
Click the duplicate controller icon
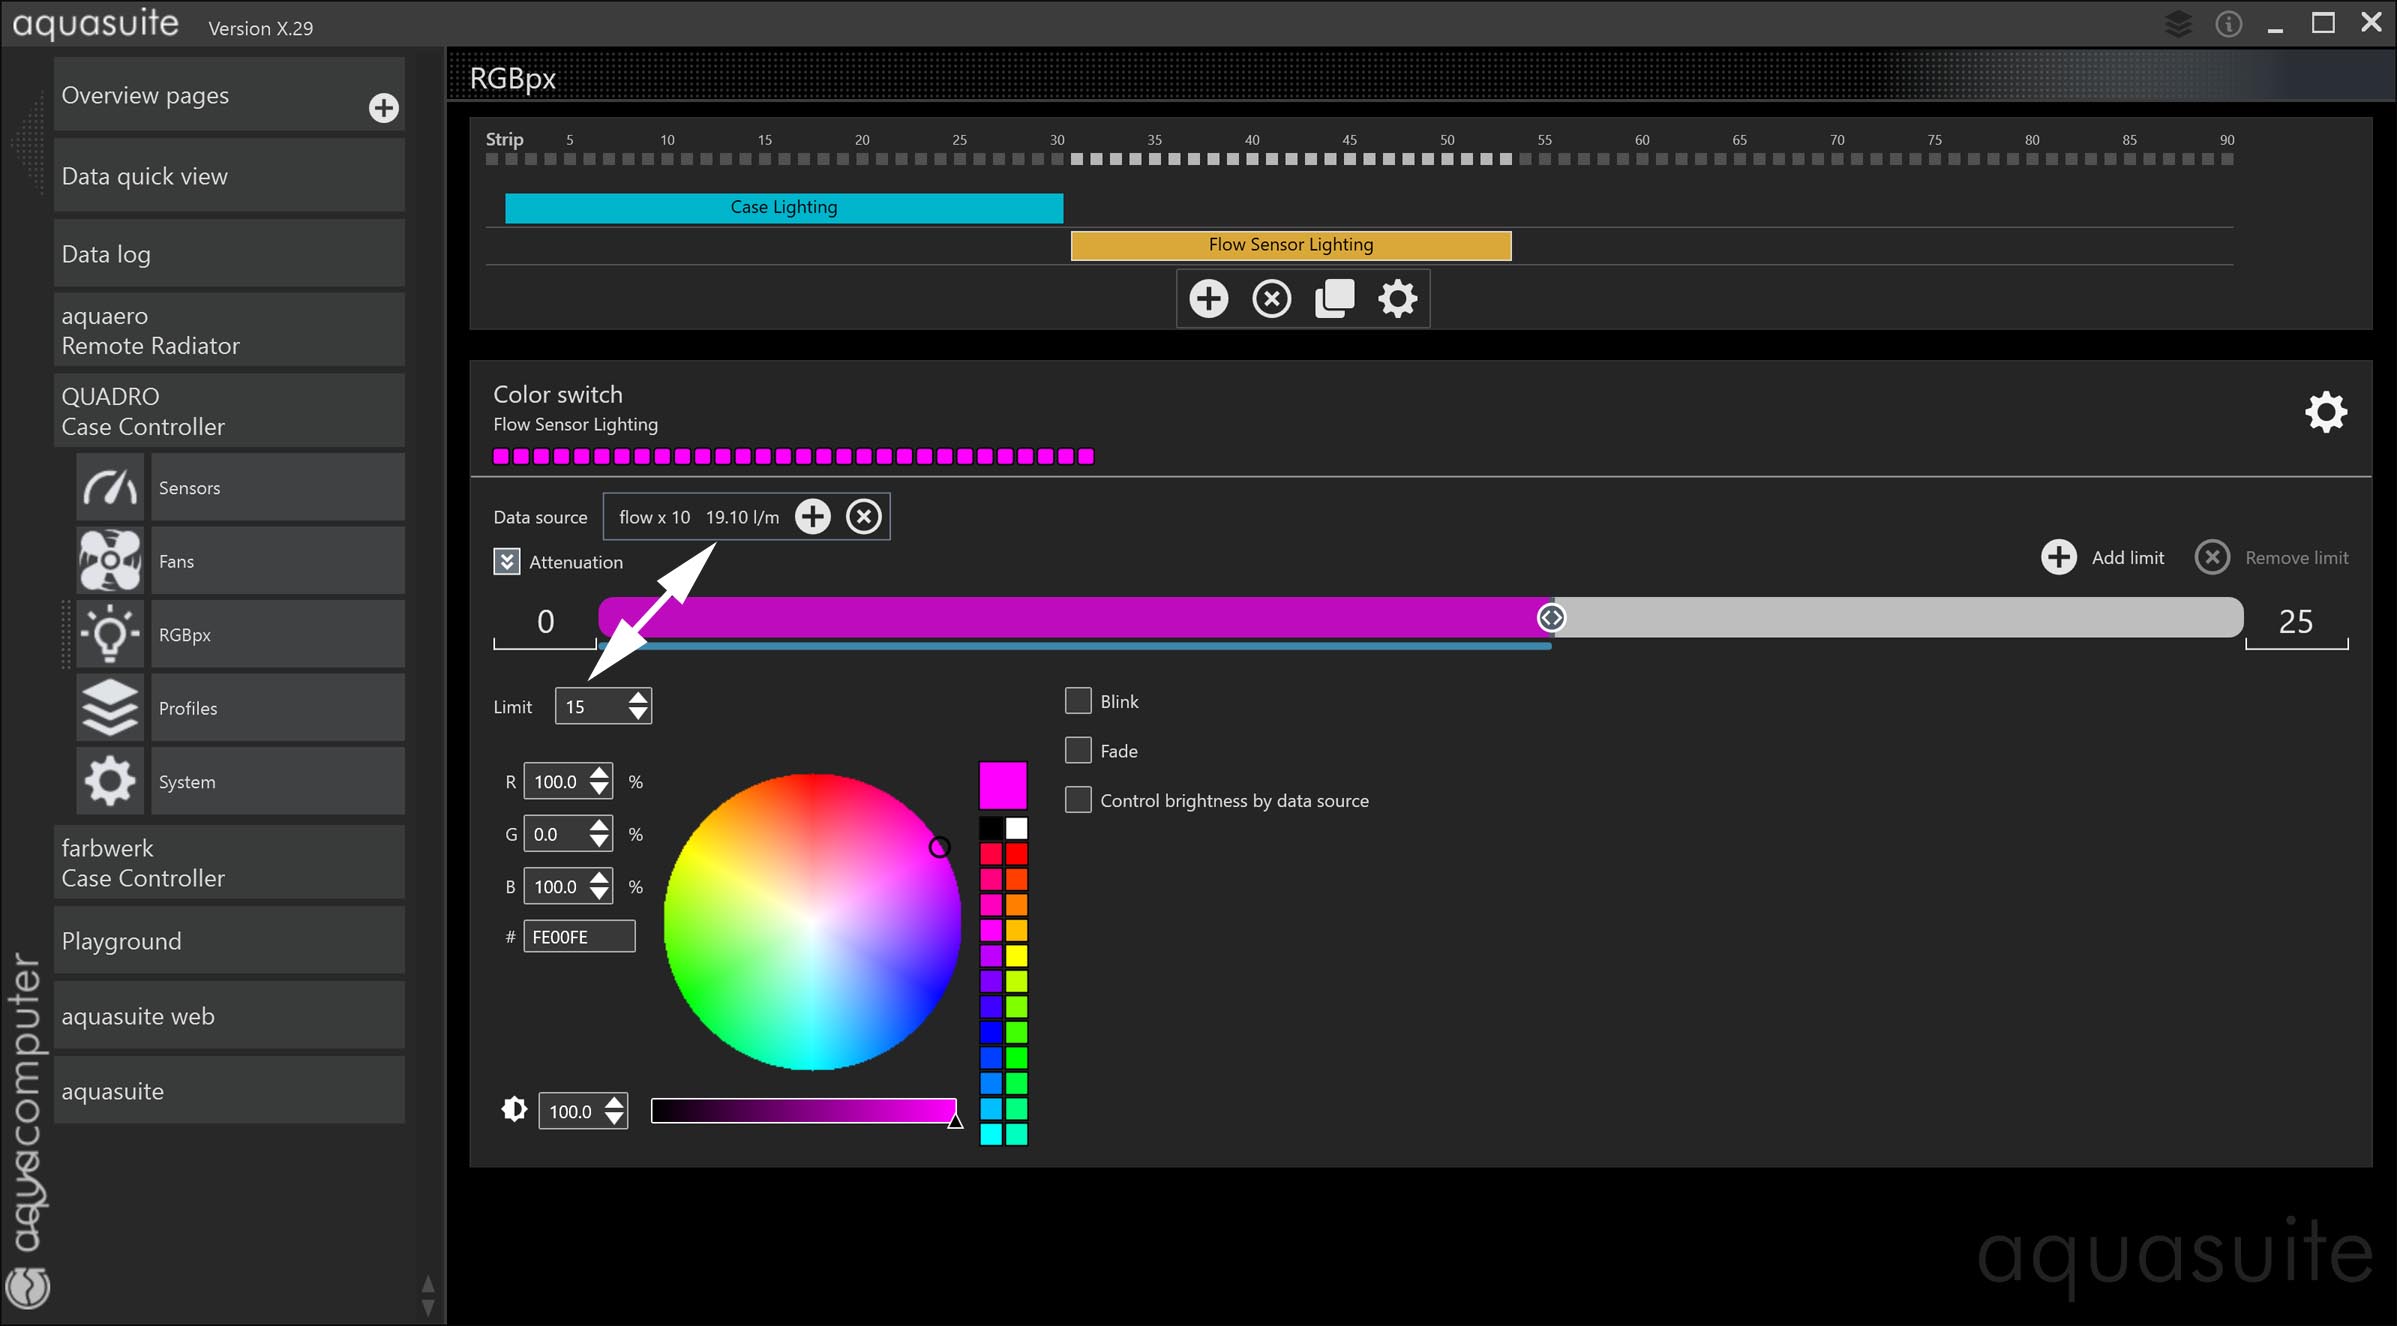[x=1334, y=298]
